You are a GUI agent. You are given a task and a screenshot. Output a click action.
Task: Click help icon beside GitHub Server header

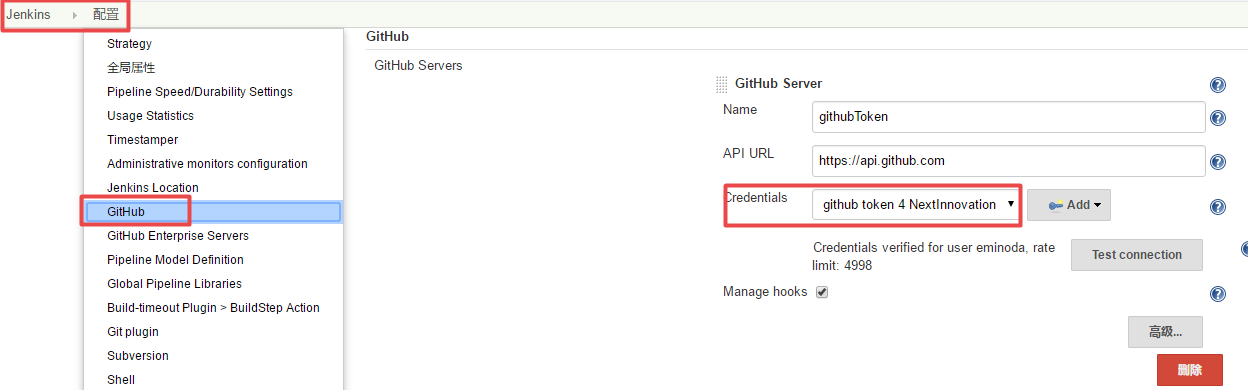tap(1217, 85)
